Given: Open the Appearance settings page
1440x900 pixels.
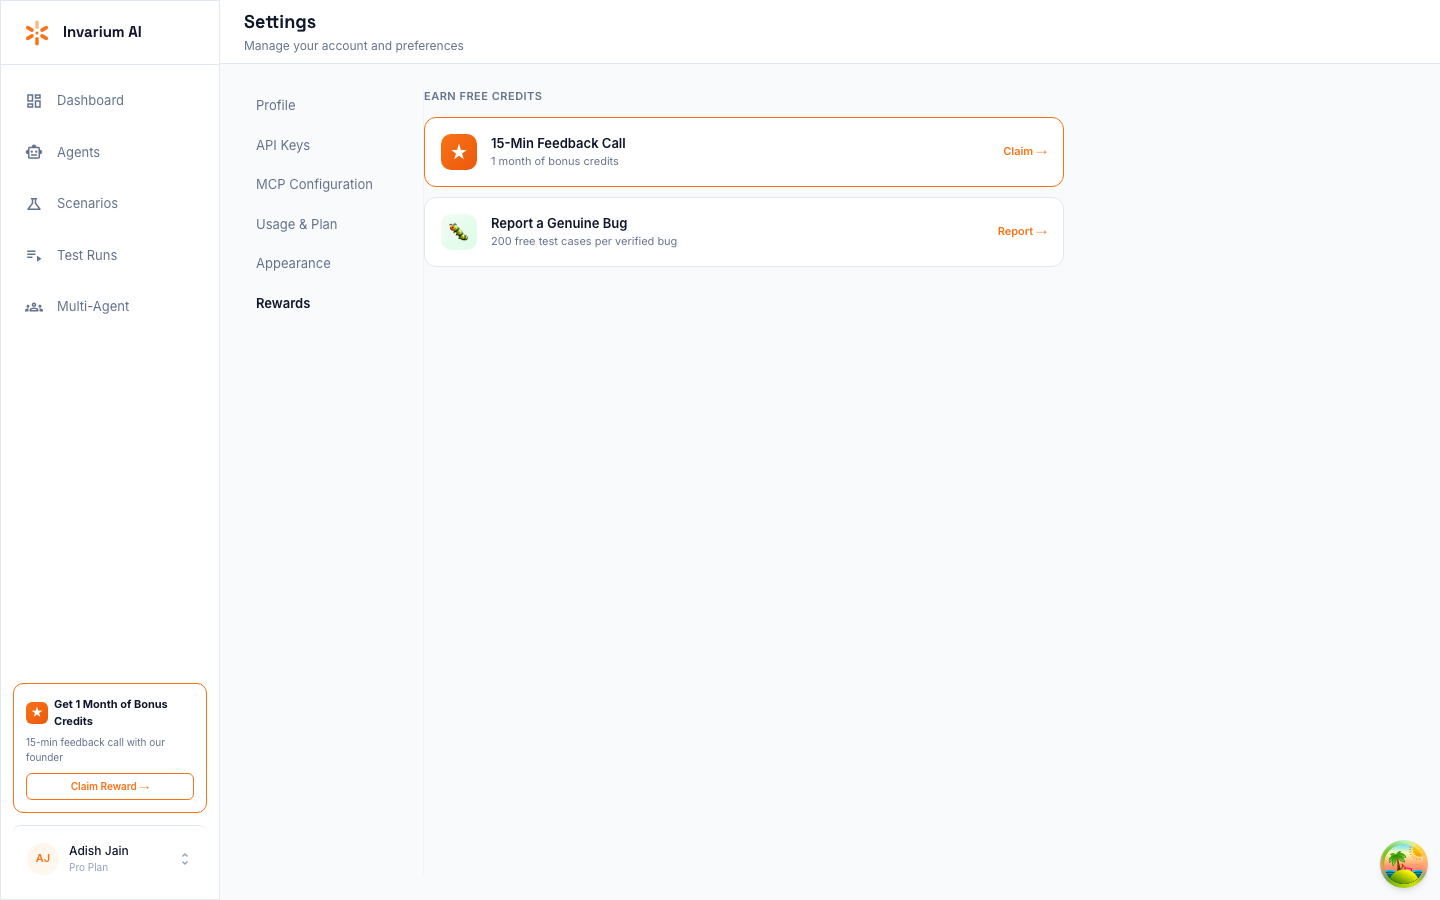Looking at the screenshot, I should 293,263.
